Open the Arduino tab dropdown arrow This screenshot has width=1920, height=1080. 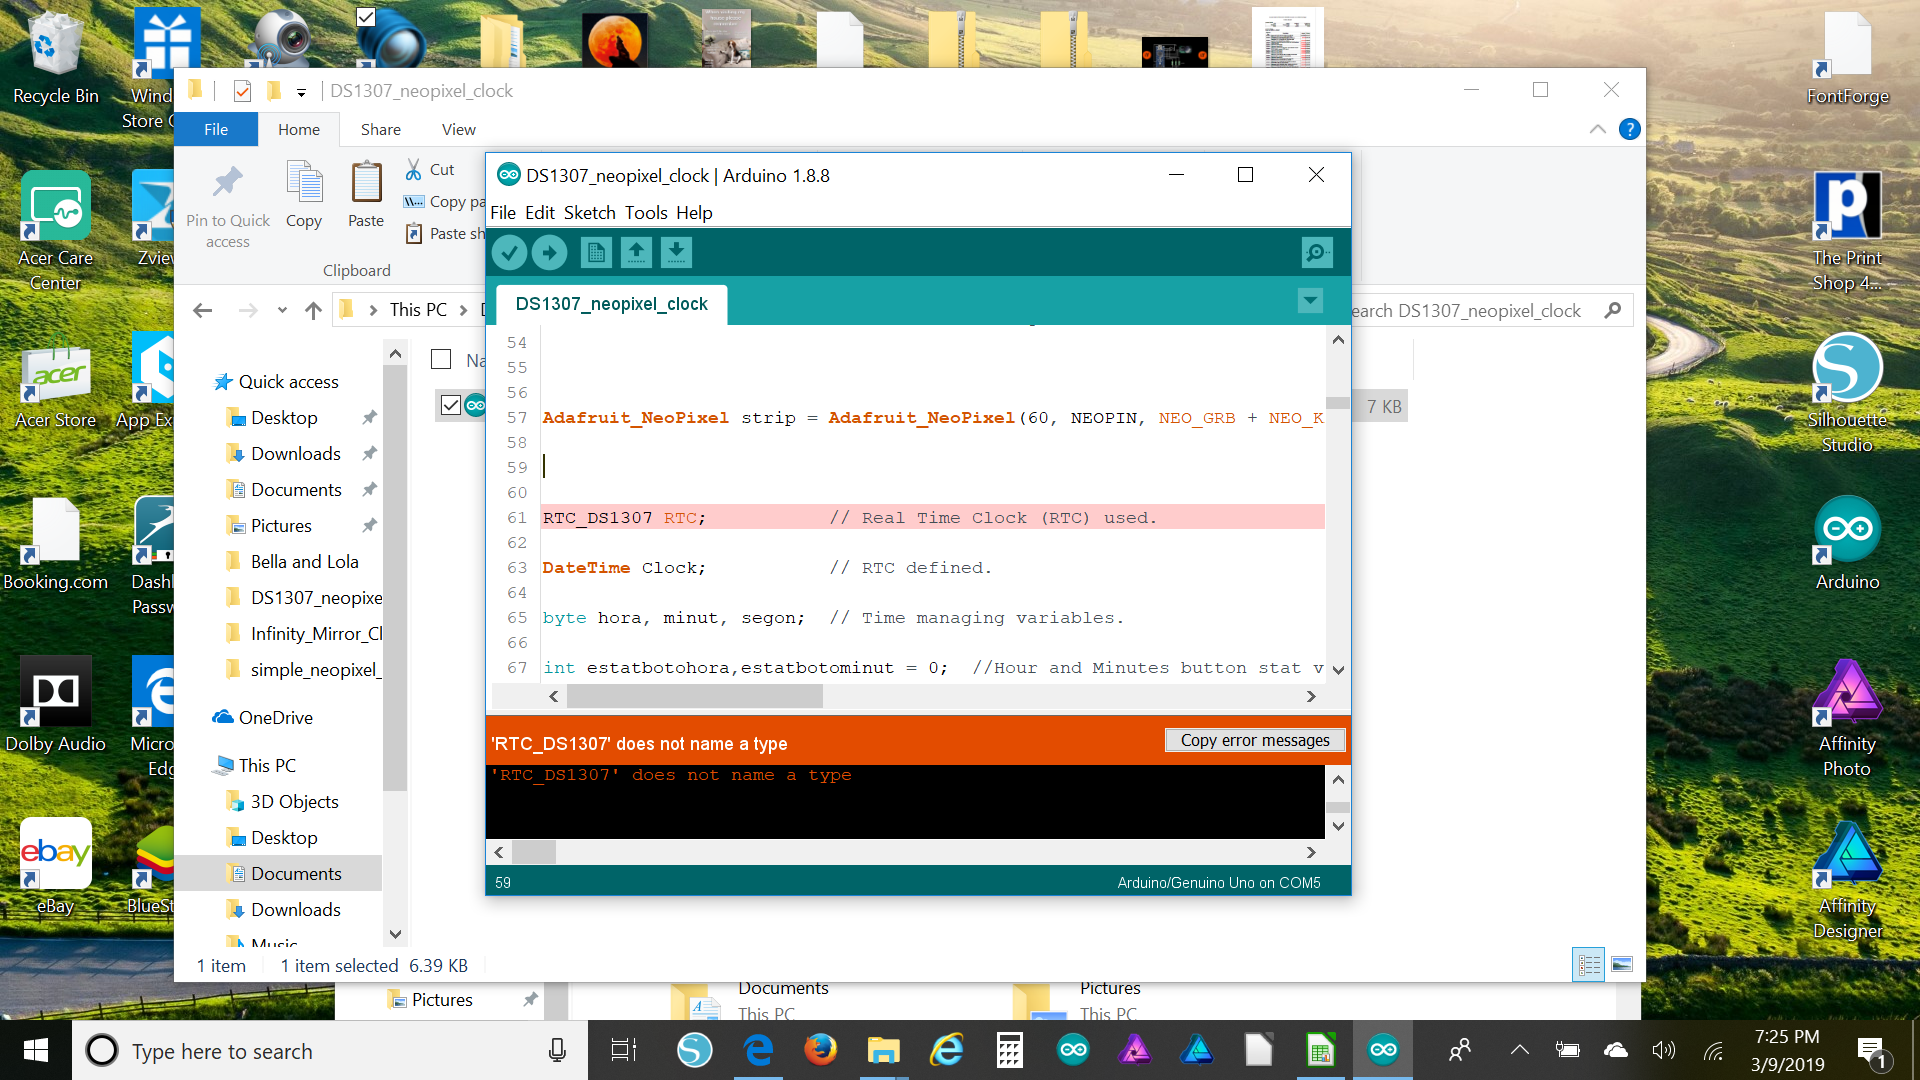coord(1310,300)
